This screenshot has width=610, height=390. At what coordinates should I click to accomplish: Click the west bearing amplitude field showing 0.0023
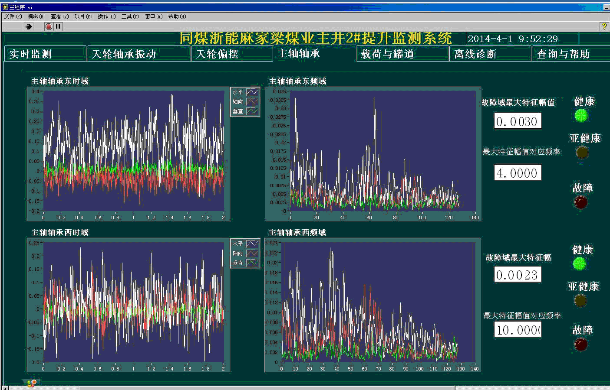tap(517, 275)
